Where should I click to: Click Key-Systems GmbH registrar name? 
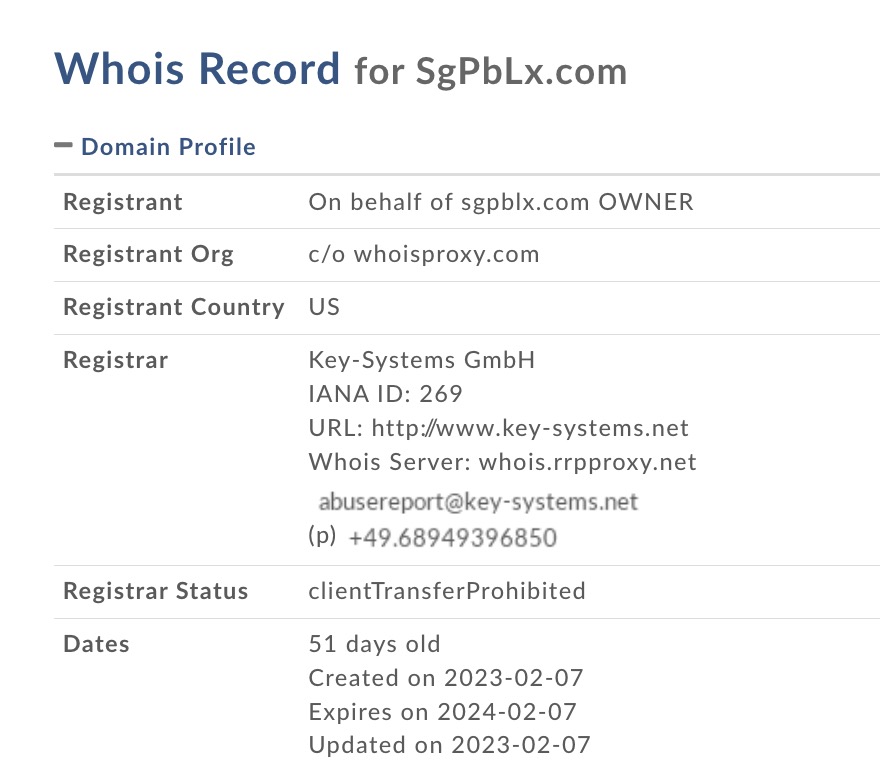point(422,360)
